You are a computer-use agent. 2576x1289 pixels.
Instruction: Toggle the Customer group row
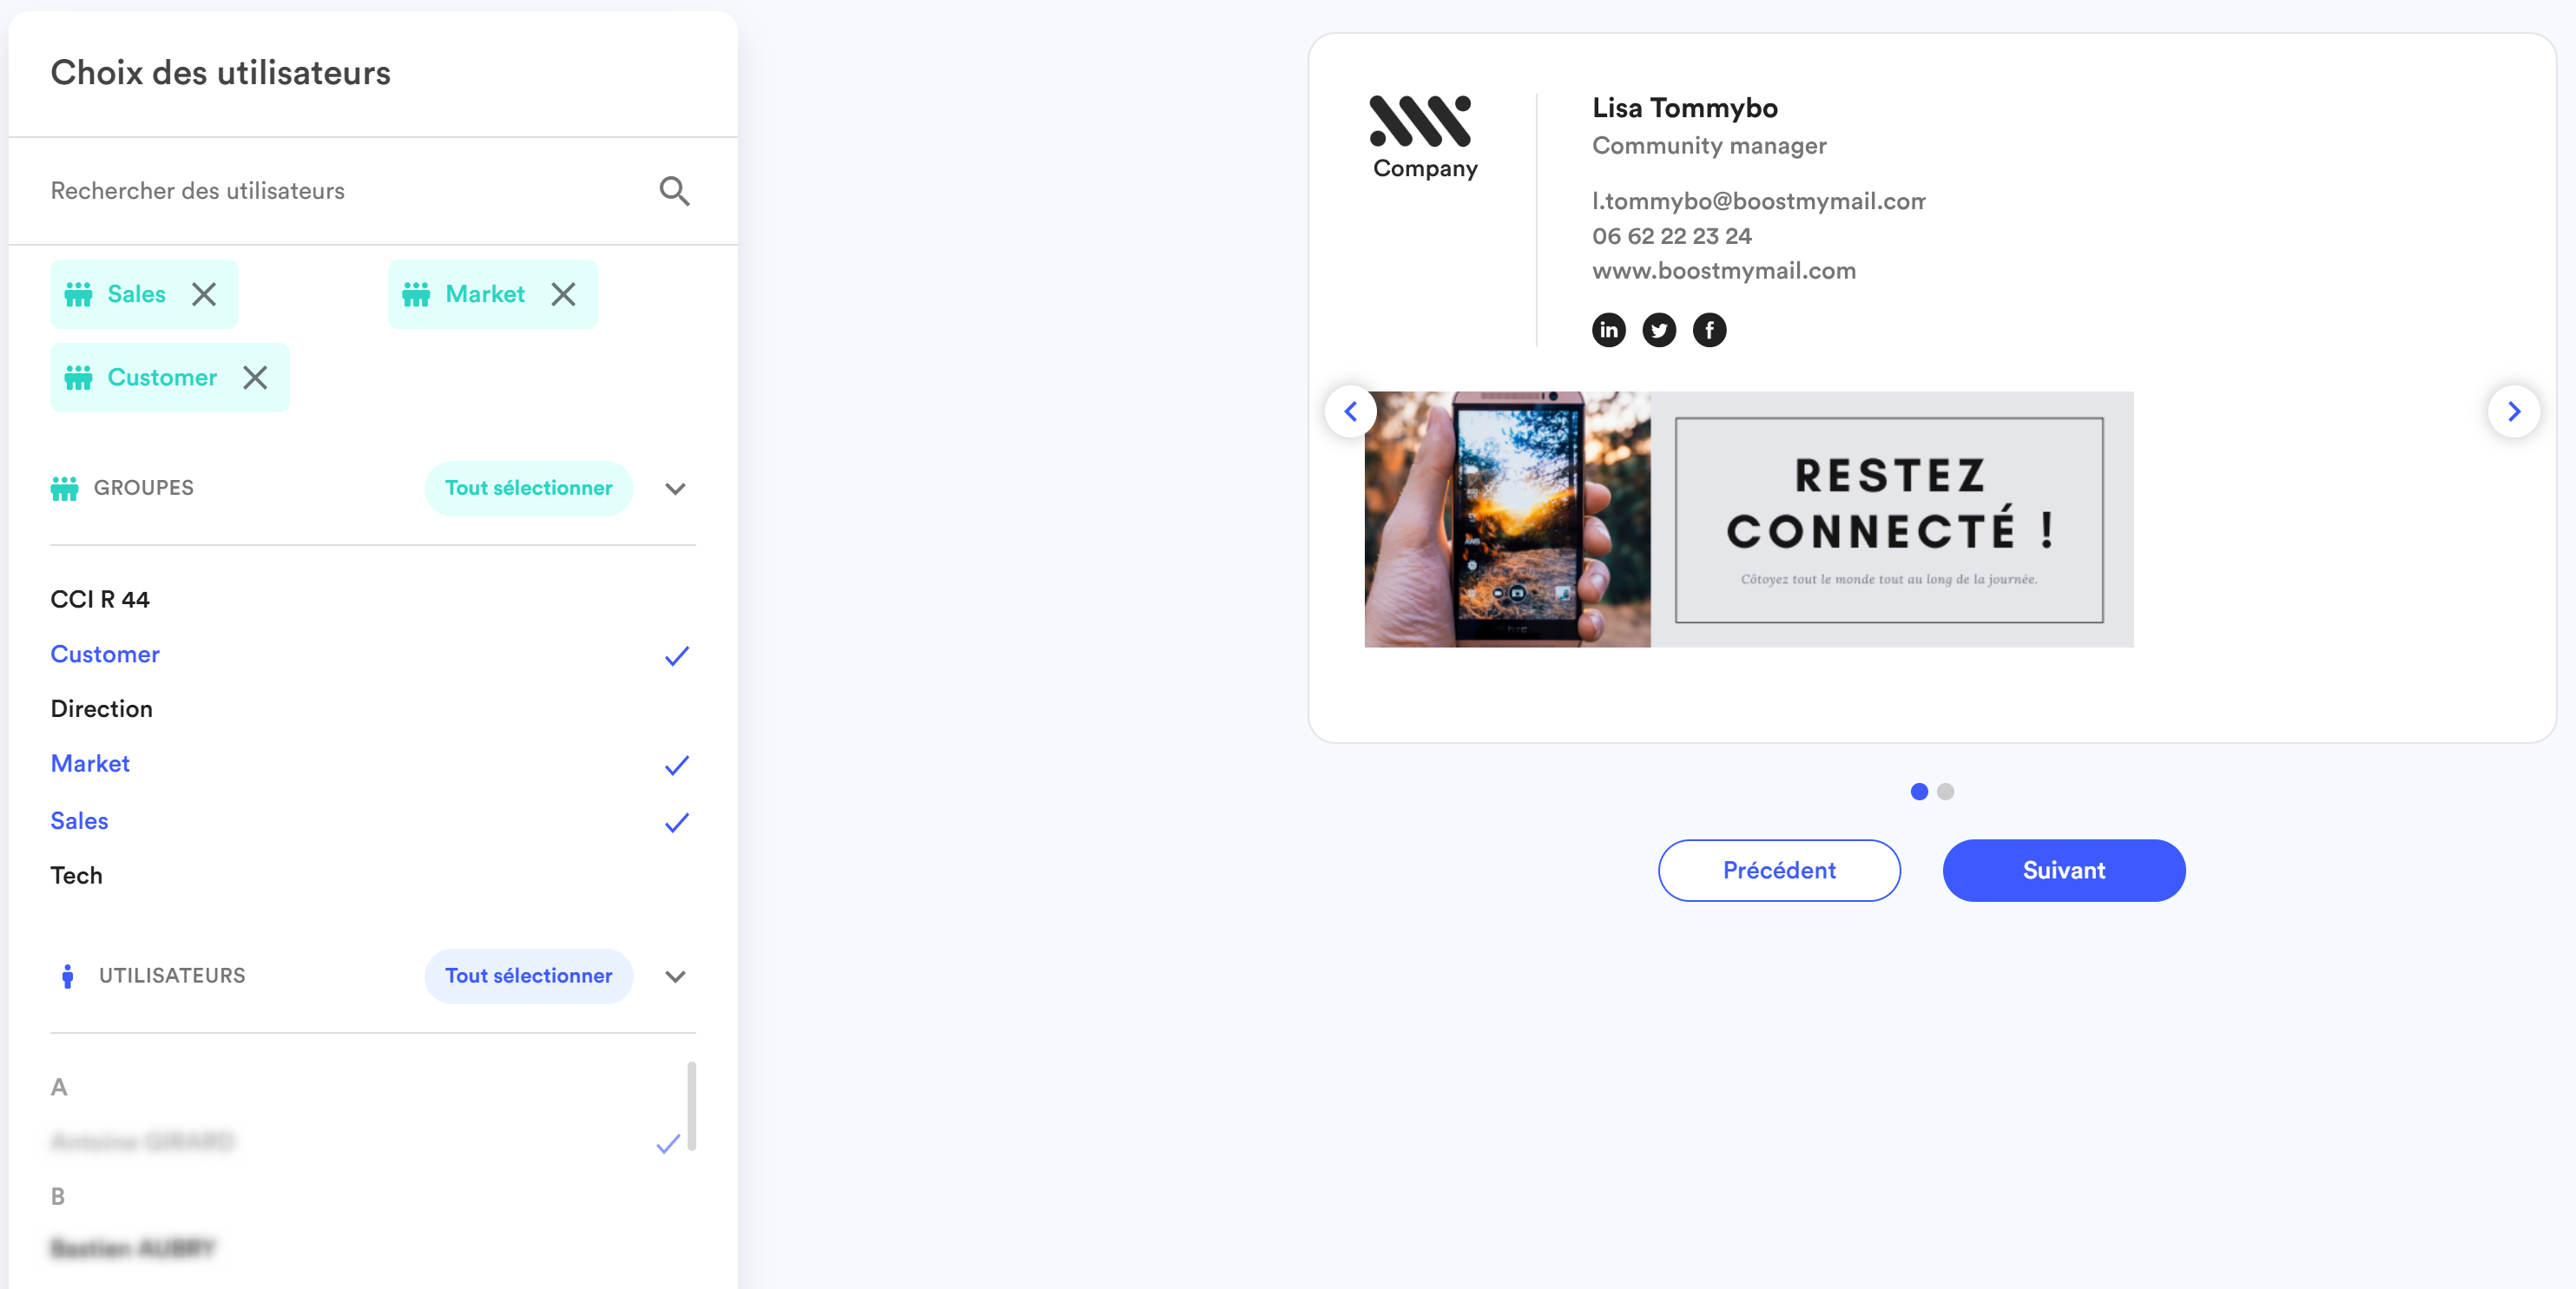372,654
